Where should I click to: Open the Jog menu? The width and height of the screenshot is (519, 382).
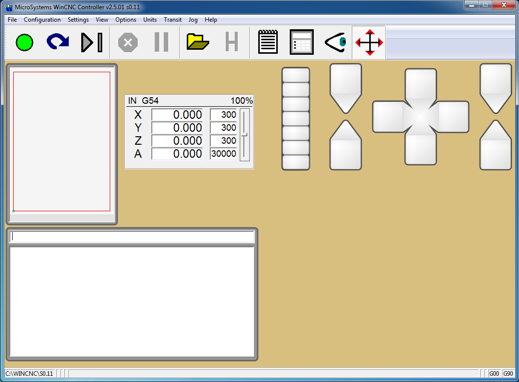[193, 20]
